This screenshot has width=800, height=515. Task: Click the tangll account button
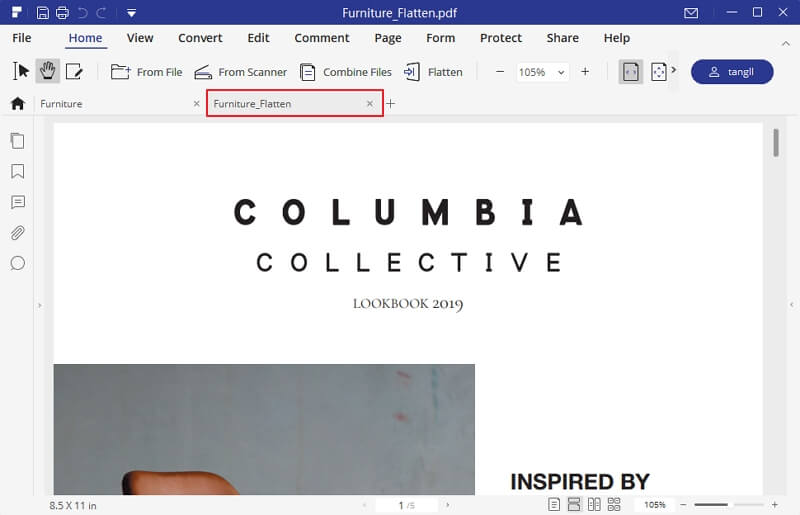point(732,72)
